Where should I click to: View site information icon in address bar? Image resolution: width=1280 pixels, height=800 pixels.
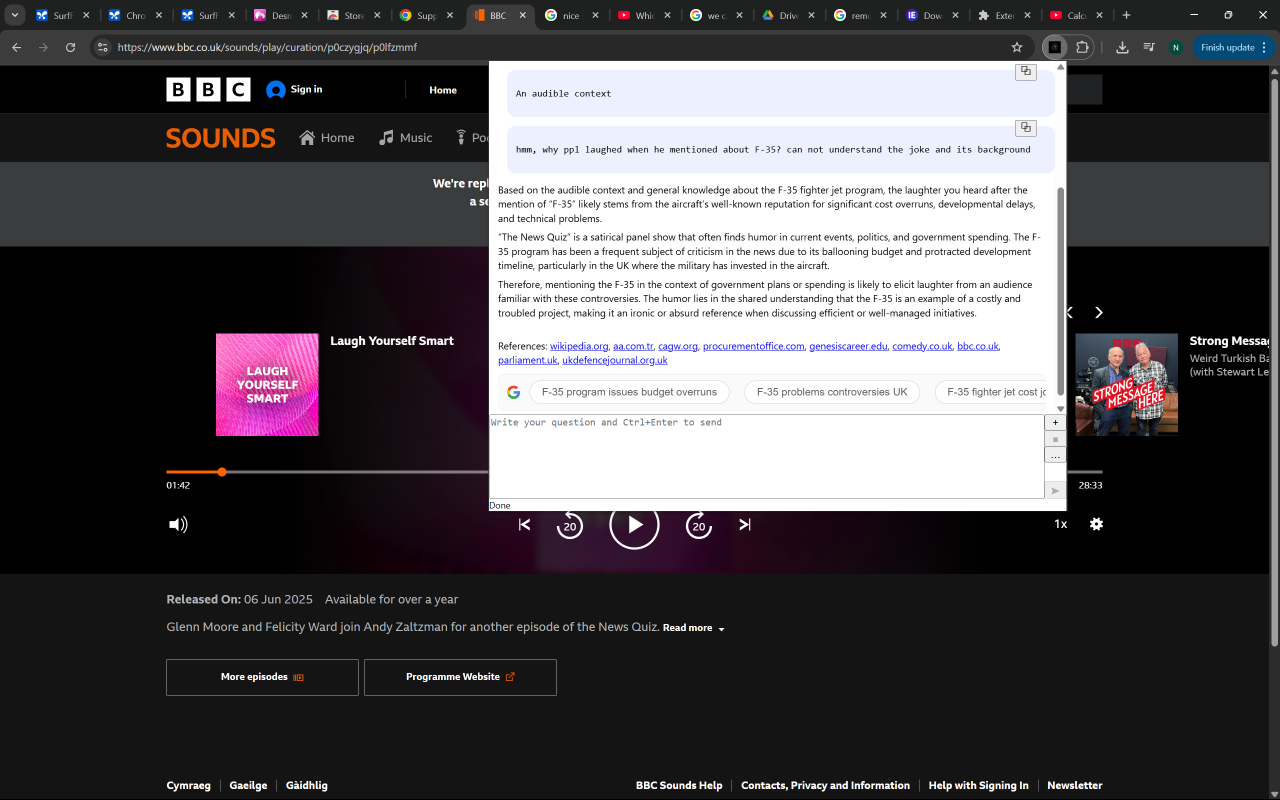pyautogui.click(x=102, y=47)
